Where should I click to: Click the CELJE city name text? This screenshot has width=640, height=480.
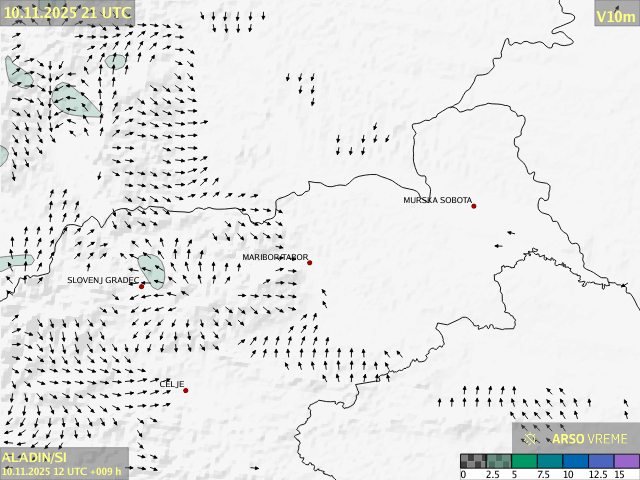pyautogui.click(x=172, y=384)
